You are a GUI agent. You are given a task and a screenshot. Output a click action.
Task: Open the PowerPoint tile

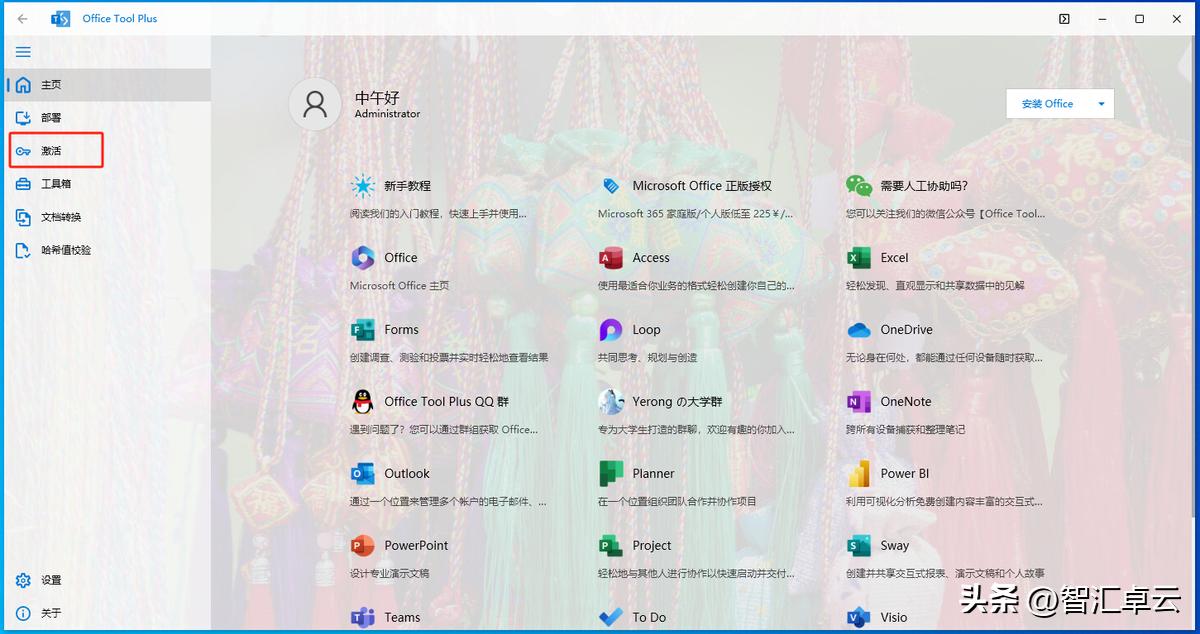point(417,545)
